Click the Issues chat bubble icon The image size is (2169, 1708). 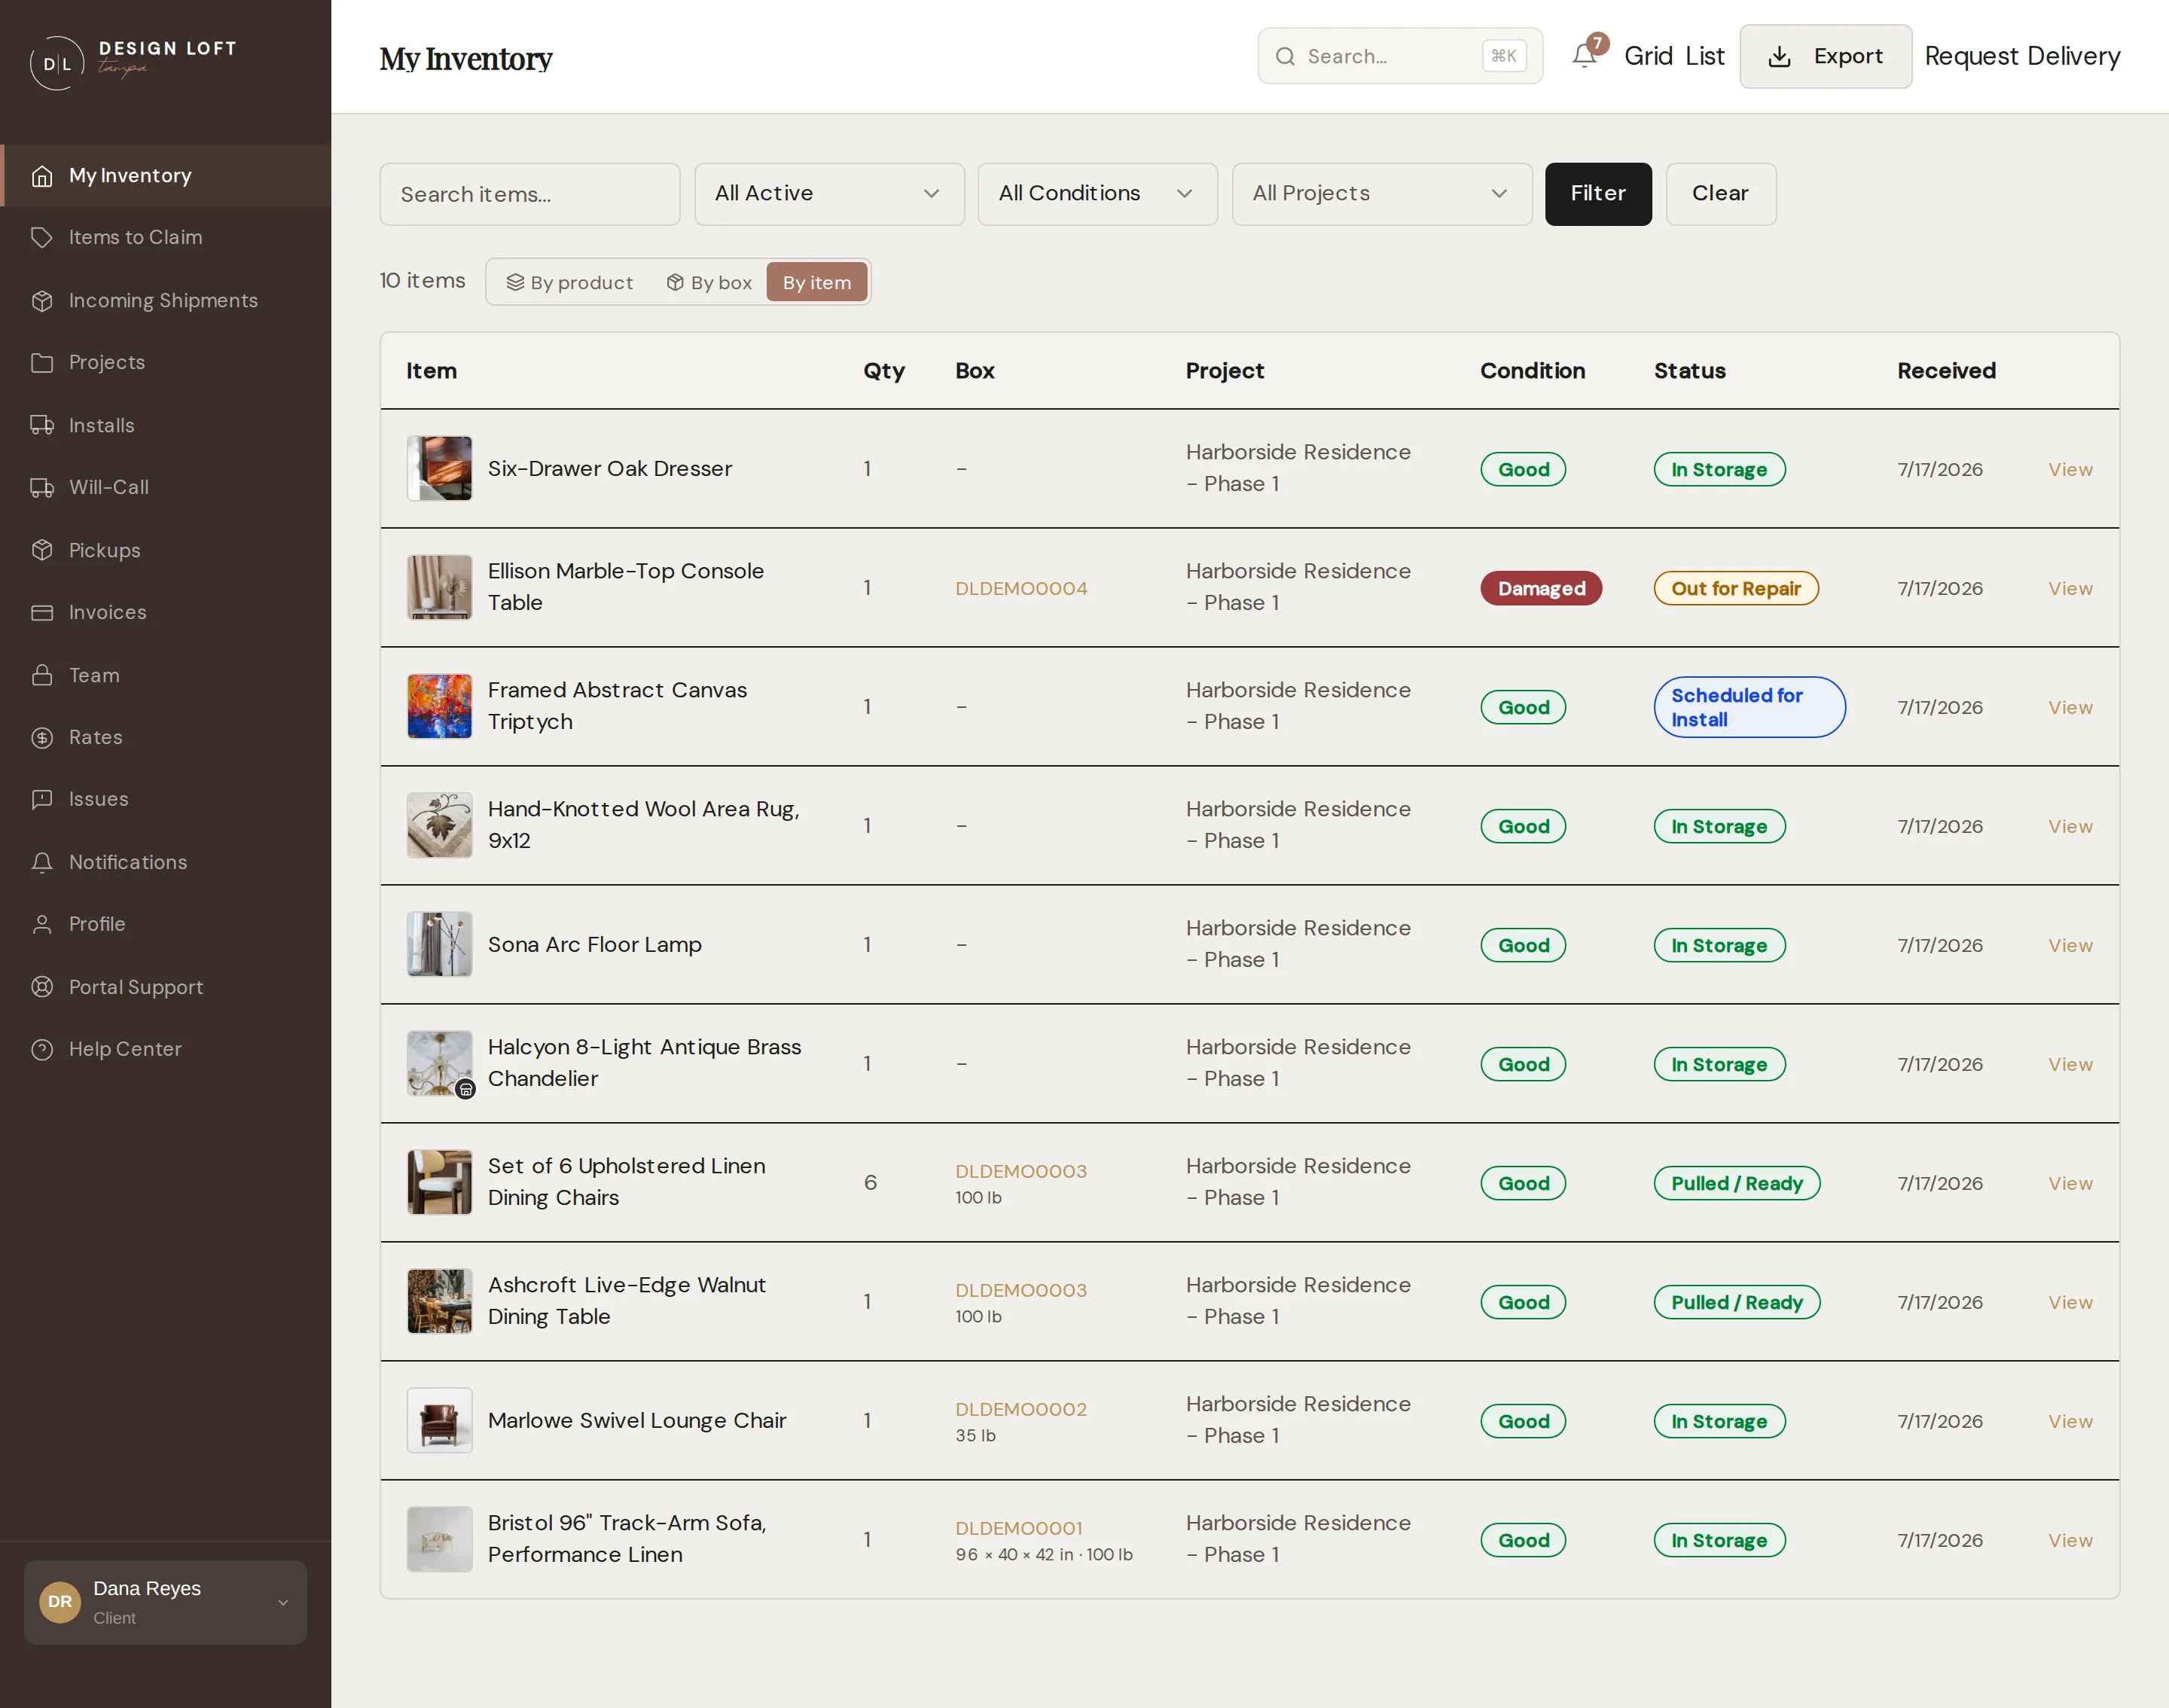click(x=42, y=799)
